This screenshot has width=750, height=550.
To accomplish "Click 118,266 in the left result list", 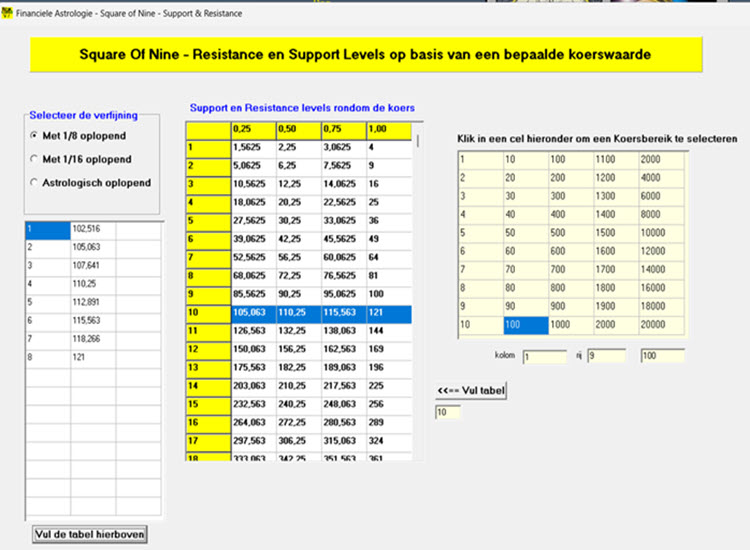I will click(92, 338).
